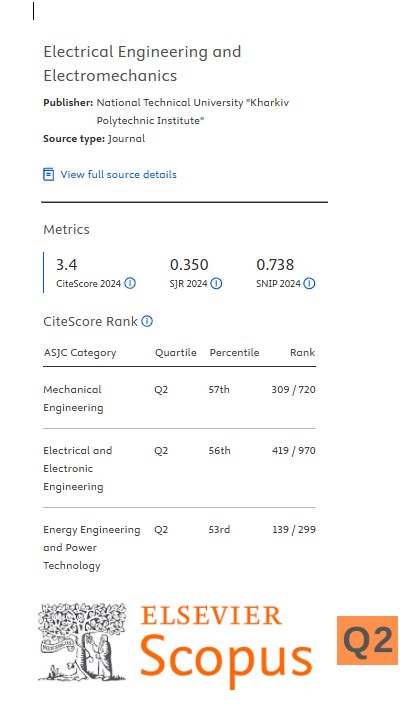Click the ASJC Category column header
The image size is (410, 710).
pos(80,353)
